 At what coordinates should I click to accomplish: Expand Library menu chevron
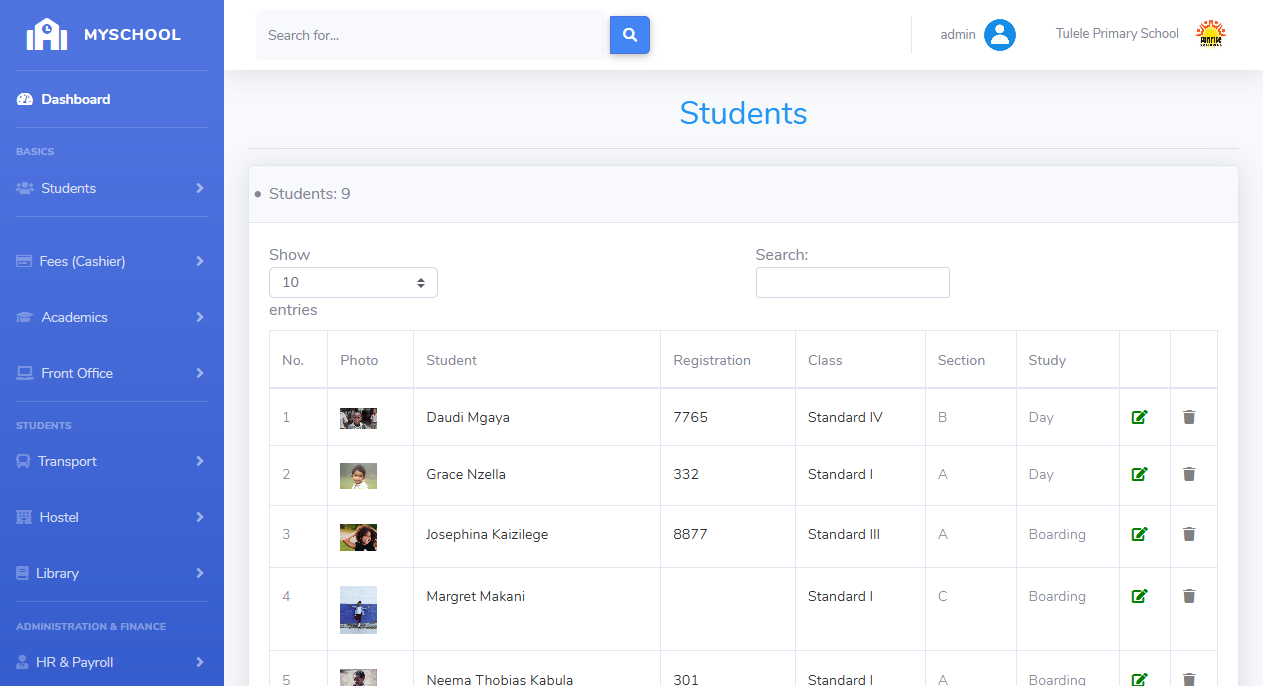coord(200,573)
